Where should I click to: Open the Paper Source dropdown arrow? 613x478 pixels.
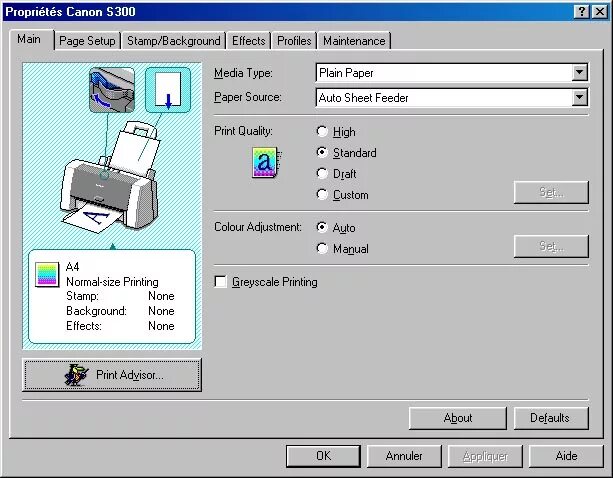579,98
